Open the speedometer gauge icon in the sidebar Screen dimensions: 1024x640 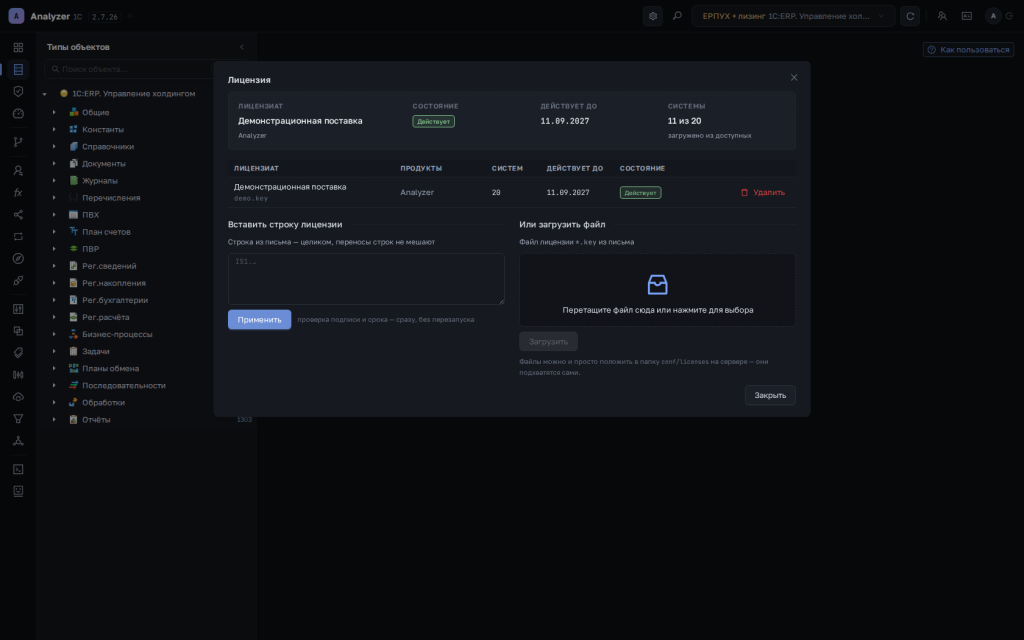point(18,114)
